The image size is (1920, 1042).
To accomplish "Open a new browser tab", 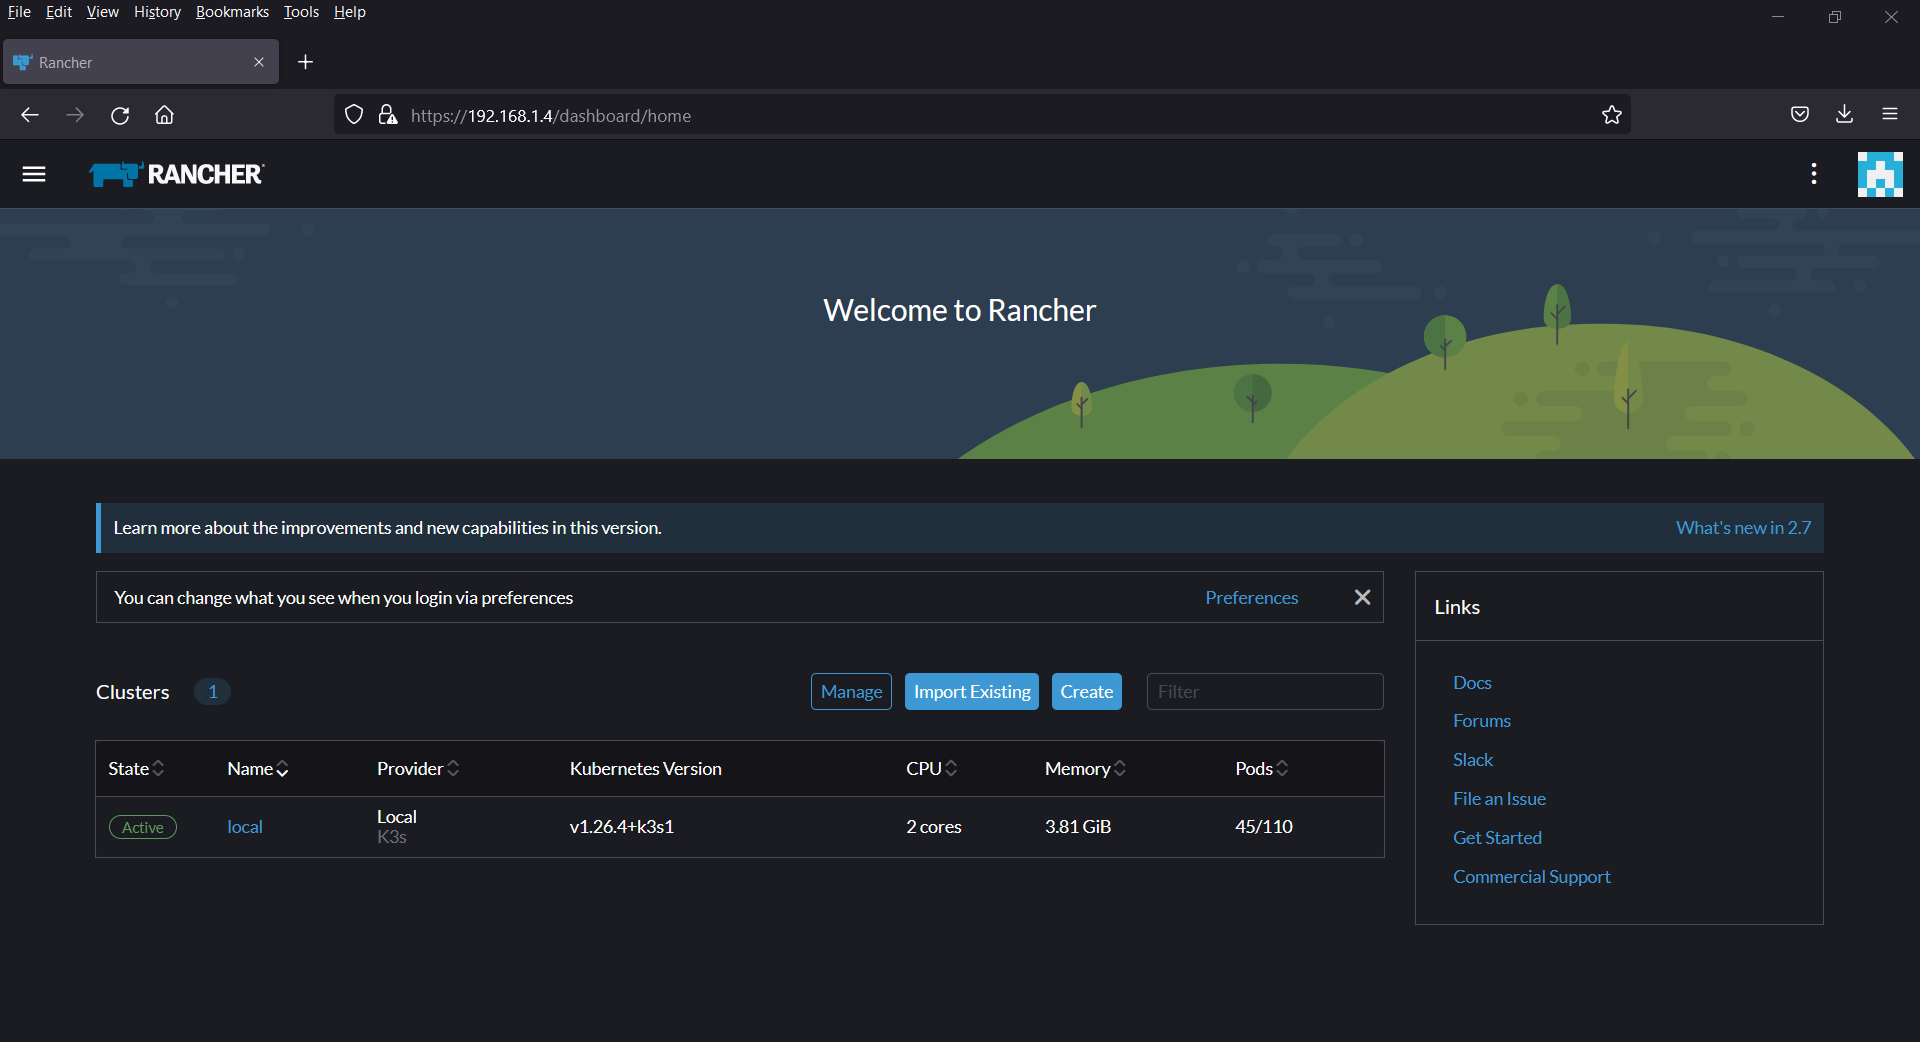I will (306, 62).
